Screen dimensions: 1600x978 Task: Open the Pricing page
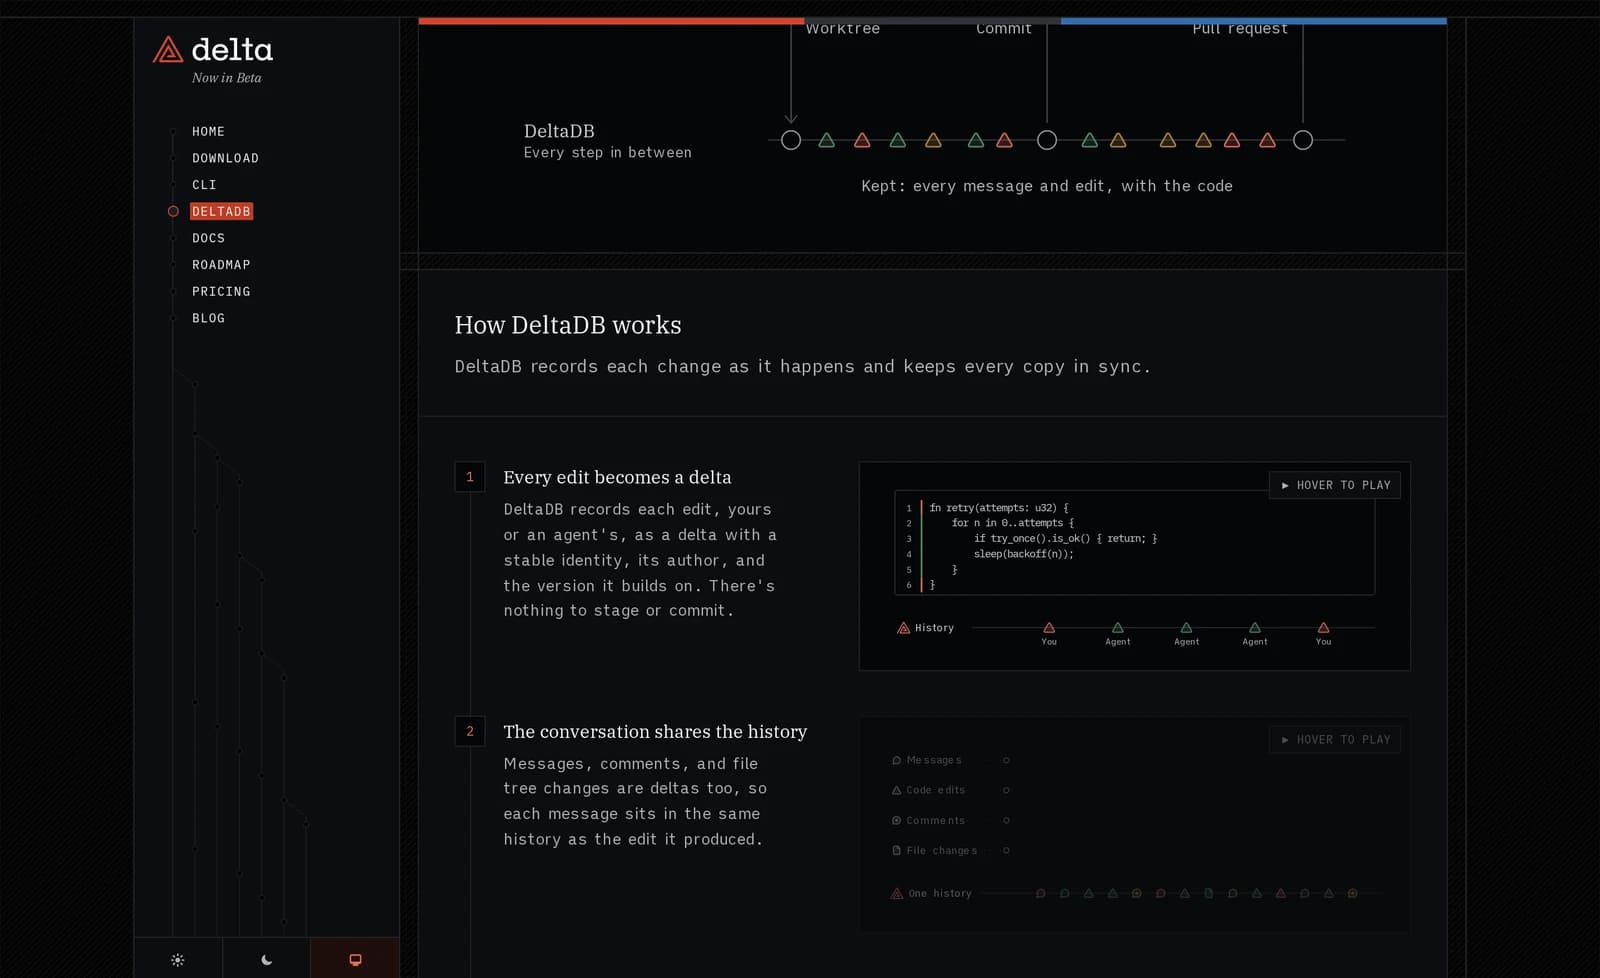pyautogui.click(x=221, y=291)
